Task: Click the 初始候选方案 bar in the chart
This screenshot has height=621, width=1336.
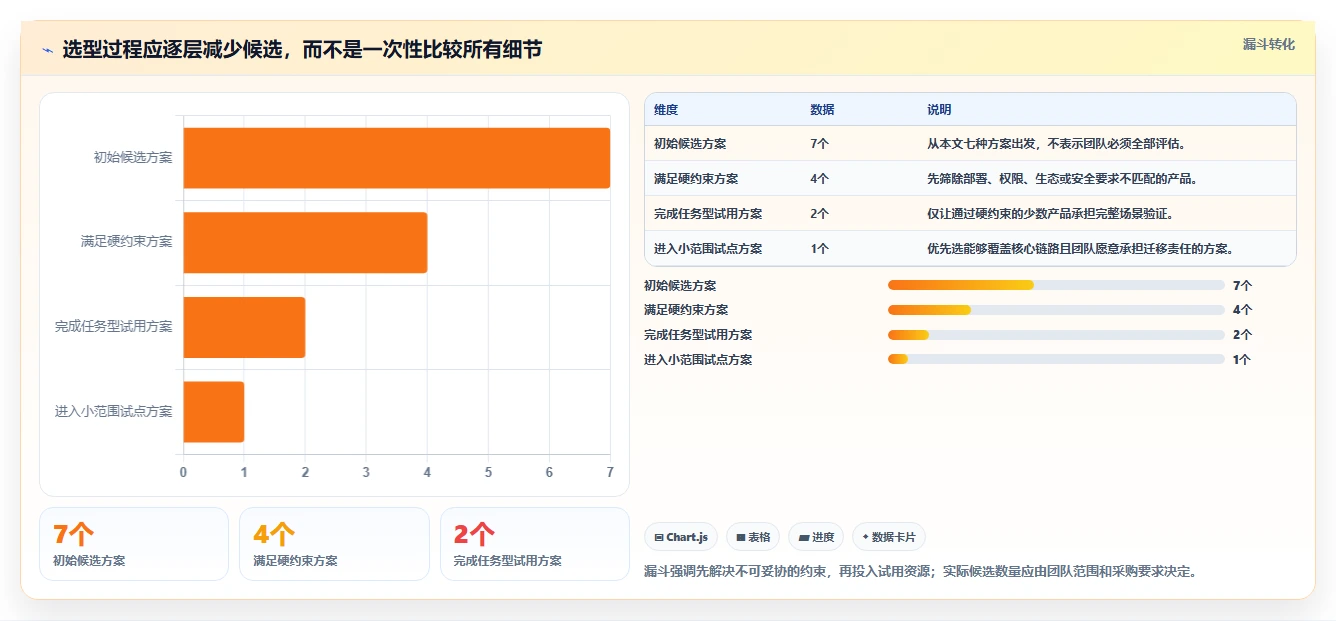Action: [397, 158]
